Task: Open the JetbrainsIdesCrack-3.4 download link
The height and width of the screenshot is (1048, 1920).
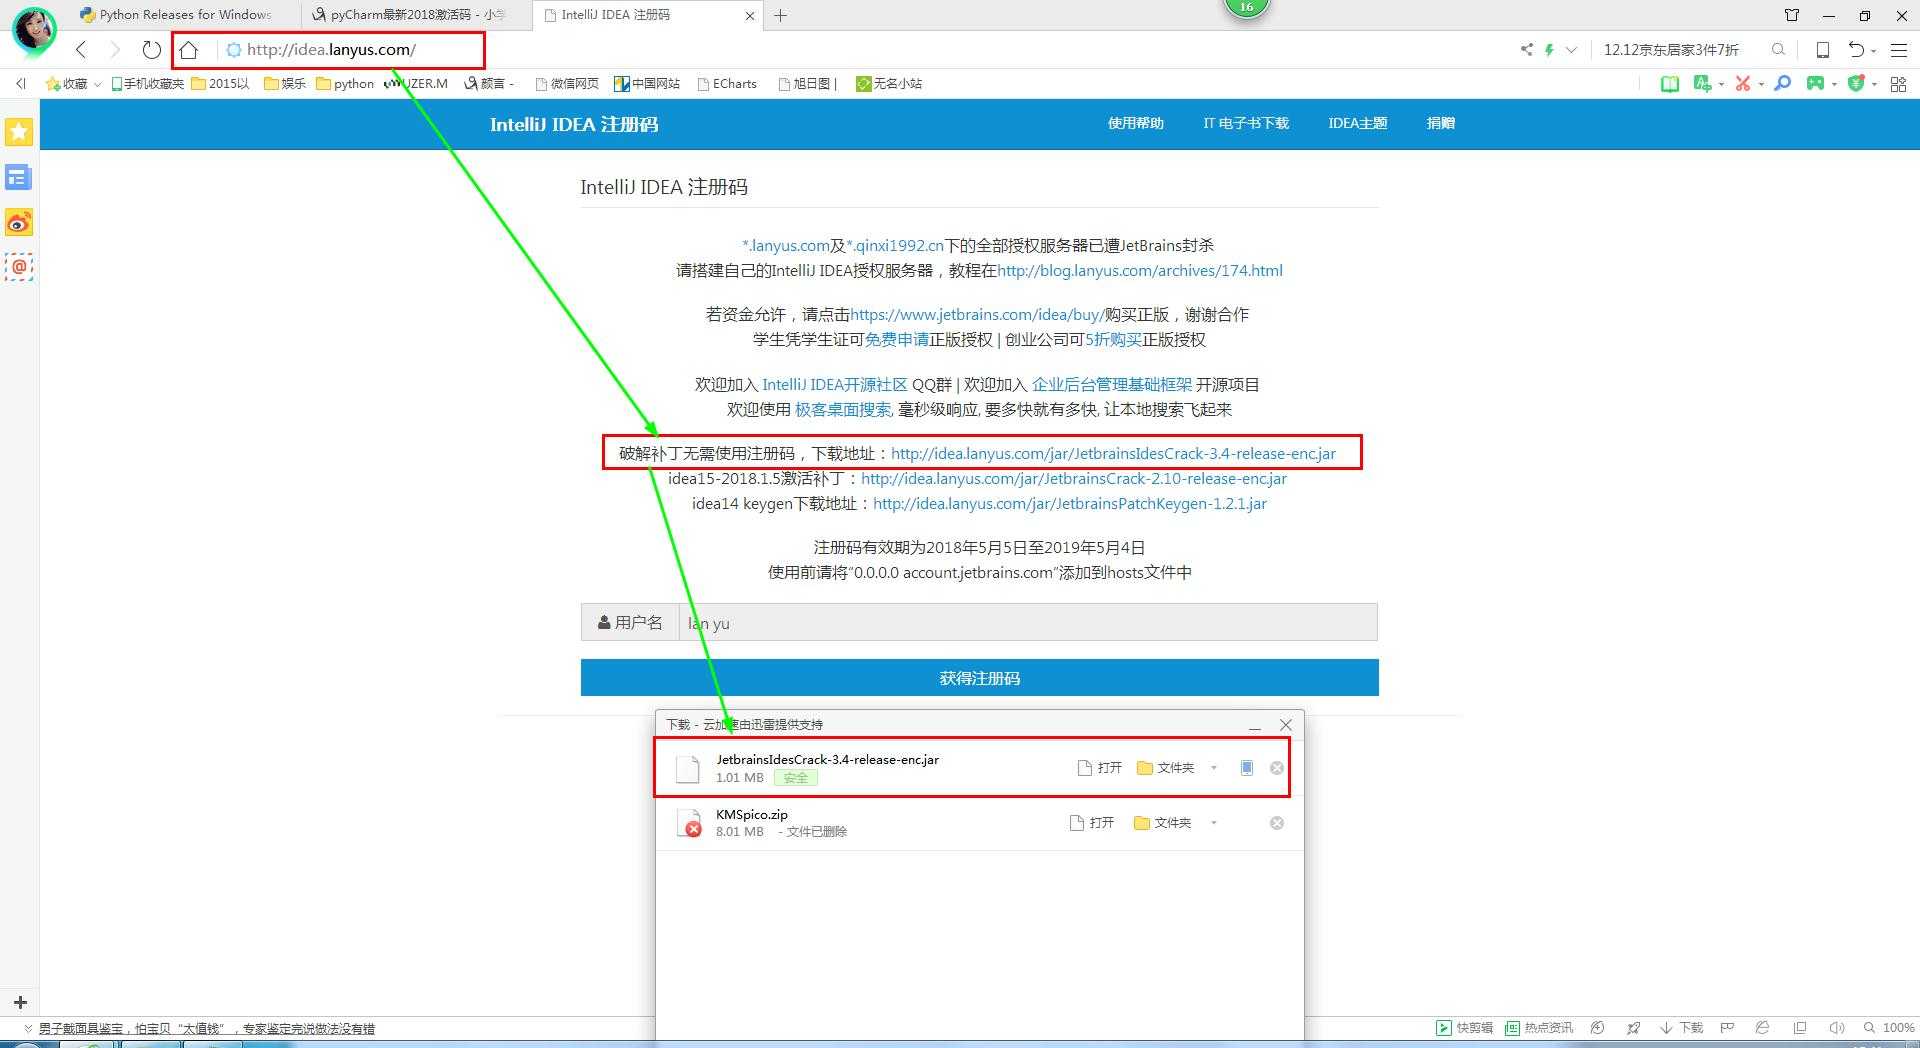Action: 1113,453
